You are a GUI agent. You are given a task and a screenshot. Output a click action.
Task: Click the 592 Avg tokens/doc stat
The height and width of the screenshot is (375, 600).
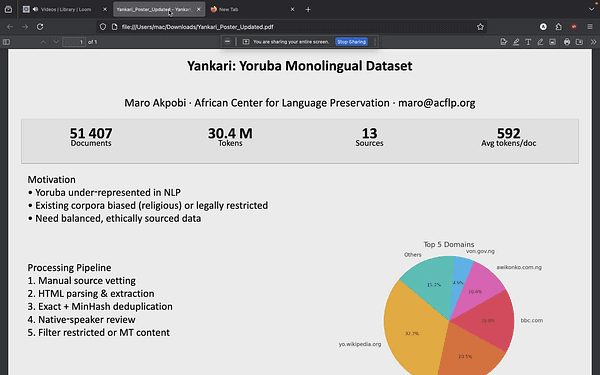click(509, 137)
